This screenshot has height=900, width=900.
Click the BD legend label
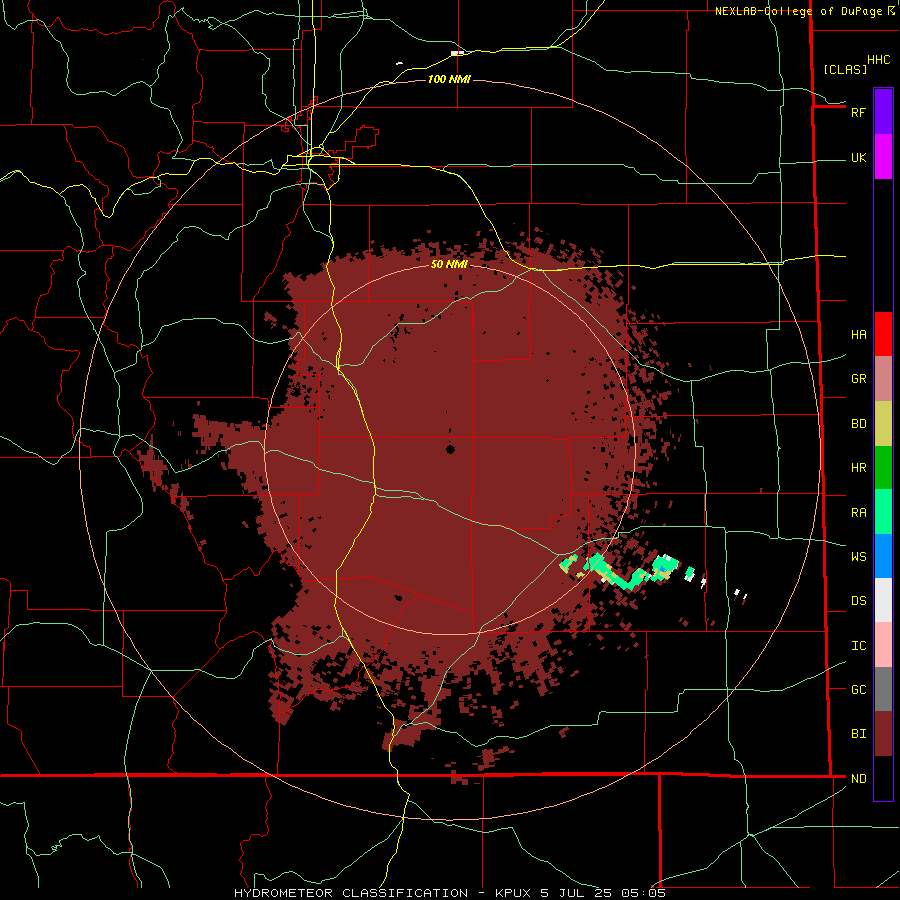[858, 424]
